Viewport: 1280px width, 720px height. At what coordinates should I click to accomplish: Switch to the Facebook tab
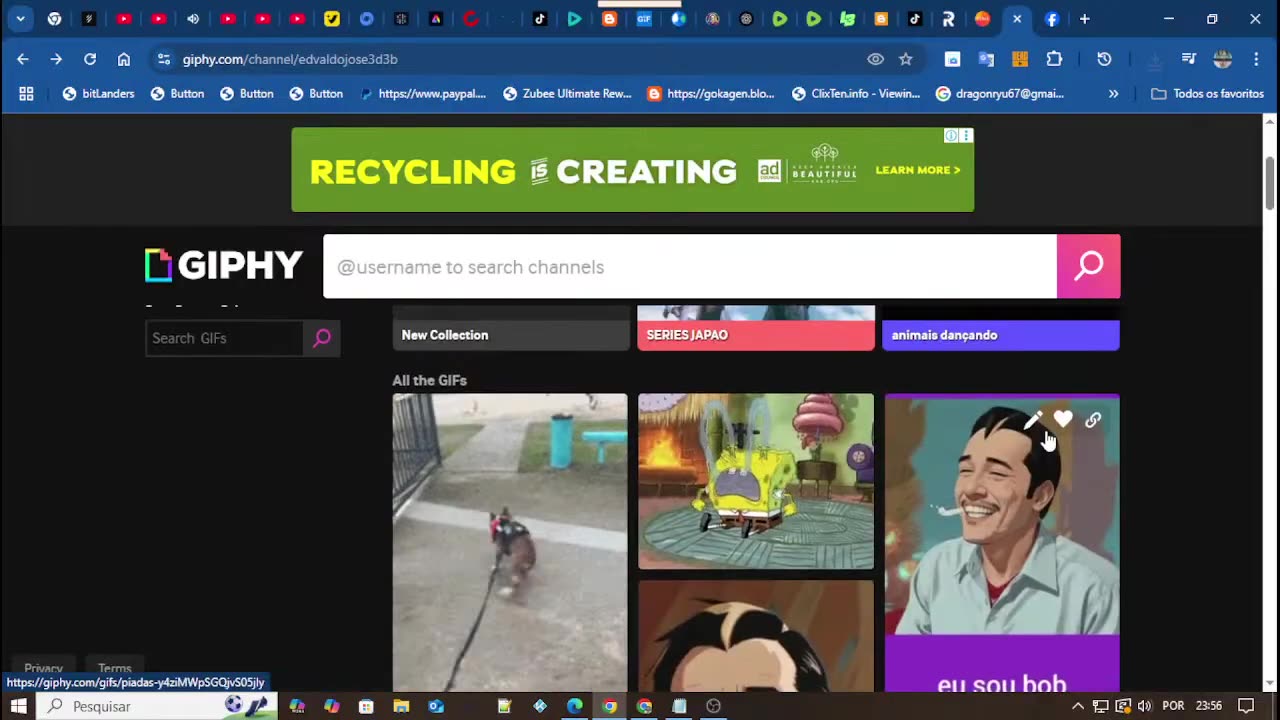(1051, 19)
